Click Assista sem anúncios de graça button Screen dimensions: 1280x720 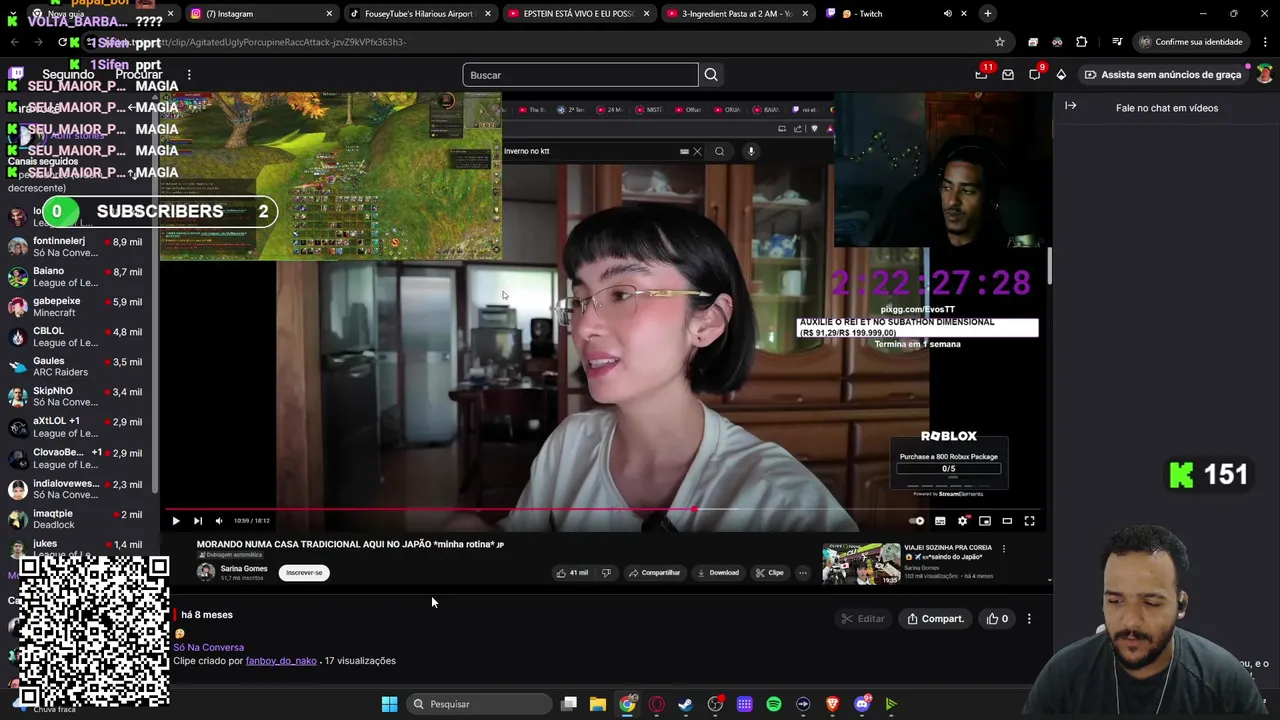pos(1162,75)
